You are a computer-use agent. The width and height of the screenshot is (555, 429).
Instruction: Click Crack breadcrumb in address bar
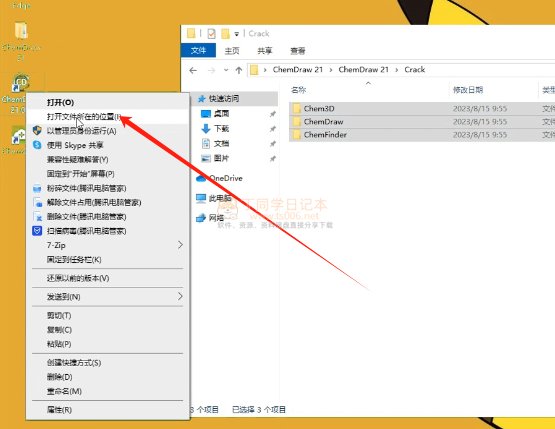[414, 70]
